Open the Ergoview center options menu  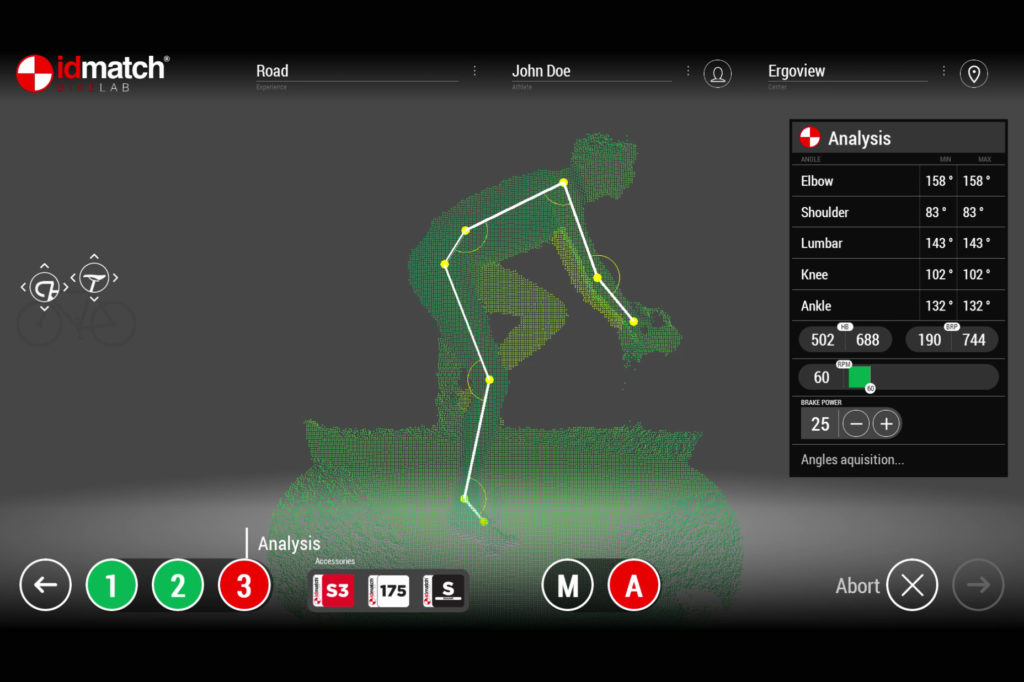[944, 71]
